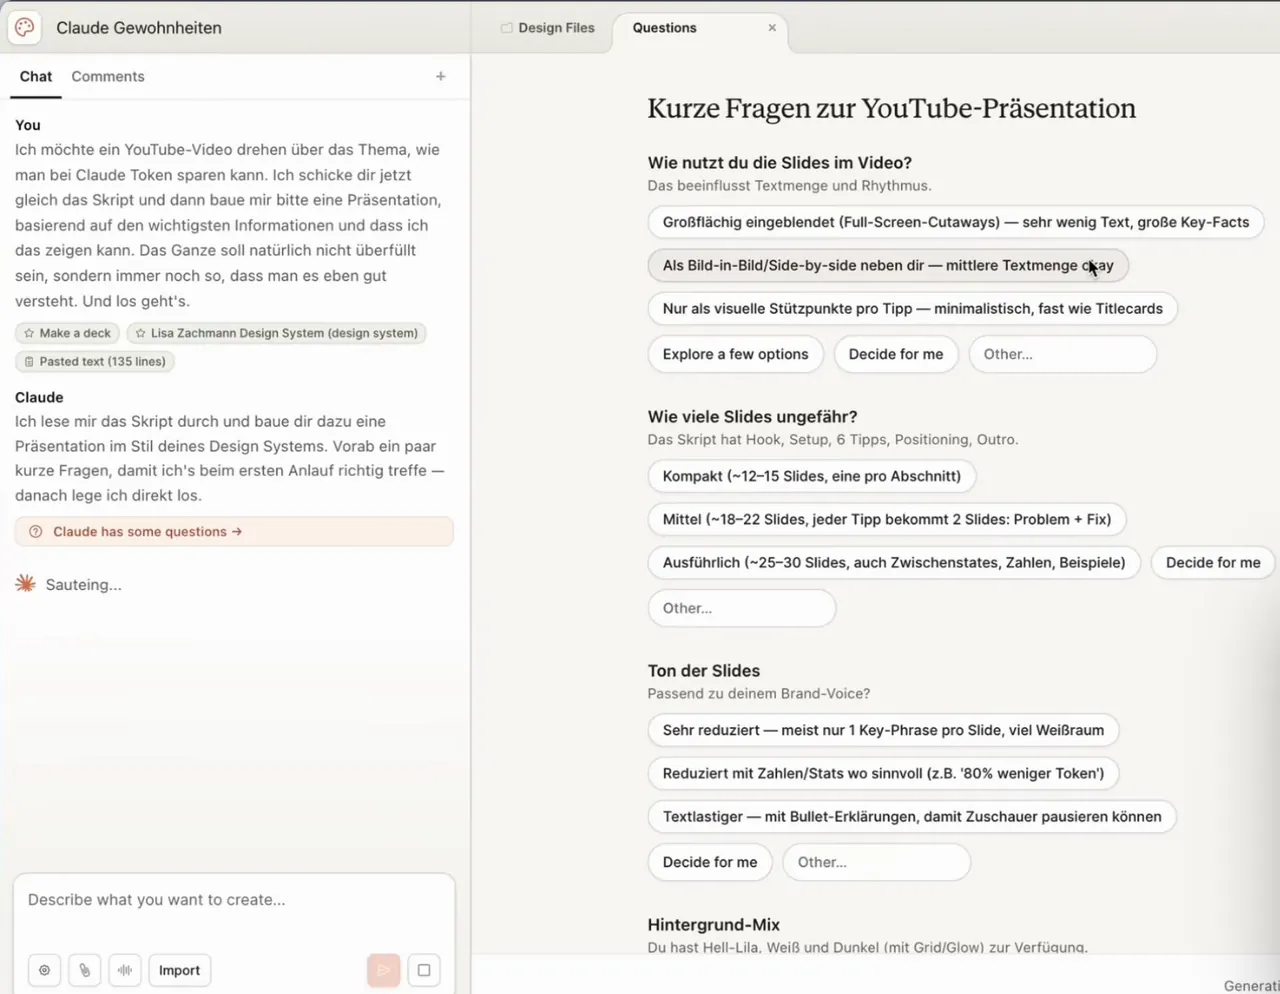
Task: Click the Describe what you want field
Action: [234, 900]
